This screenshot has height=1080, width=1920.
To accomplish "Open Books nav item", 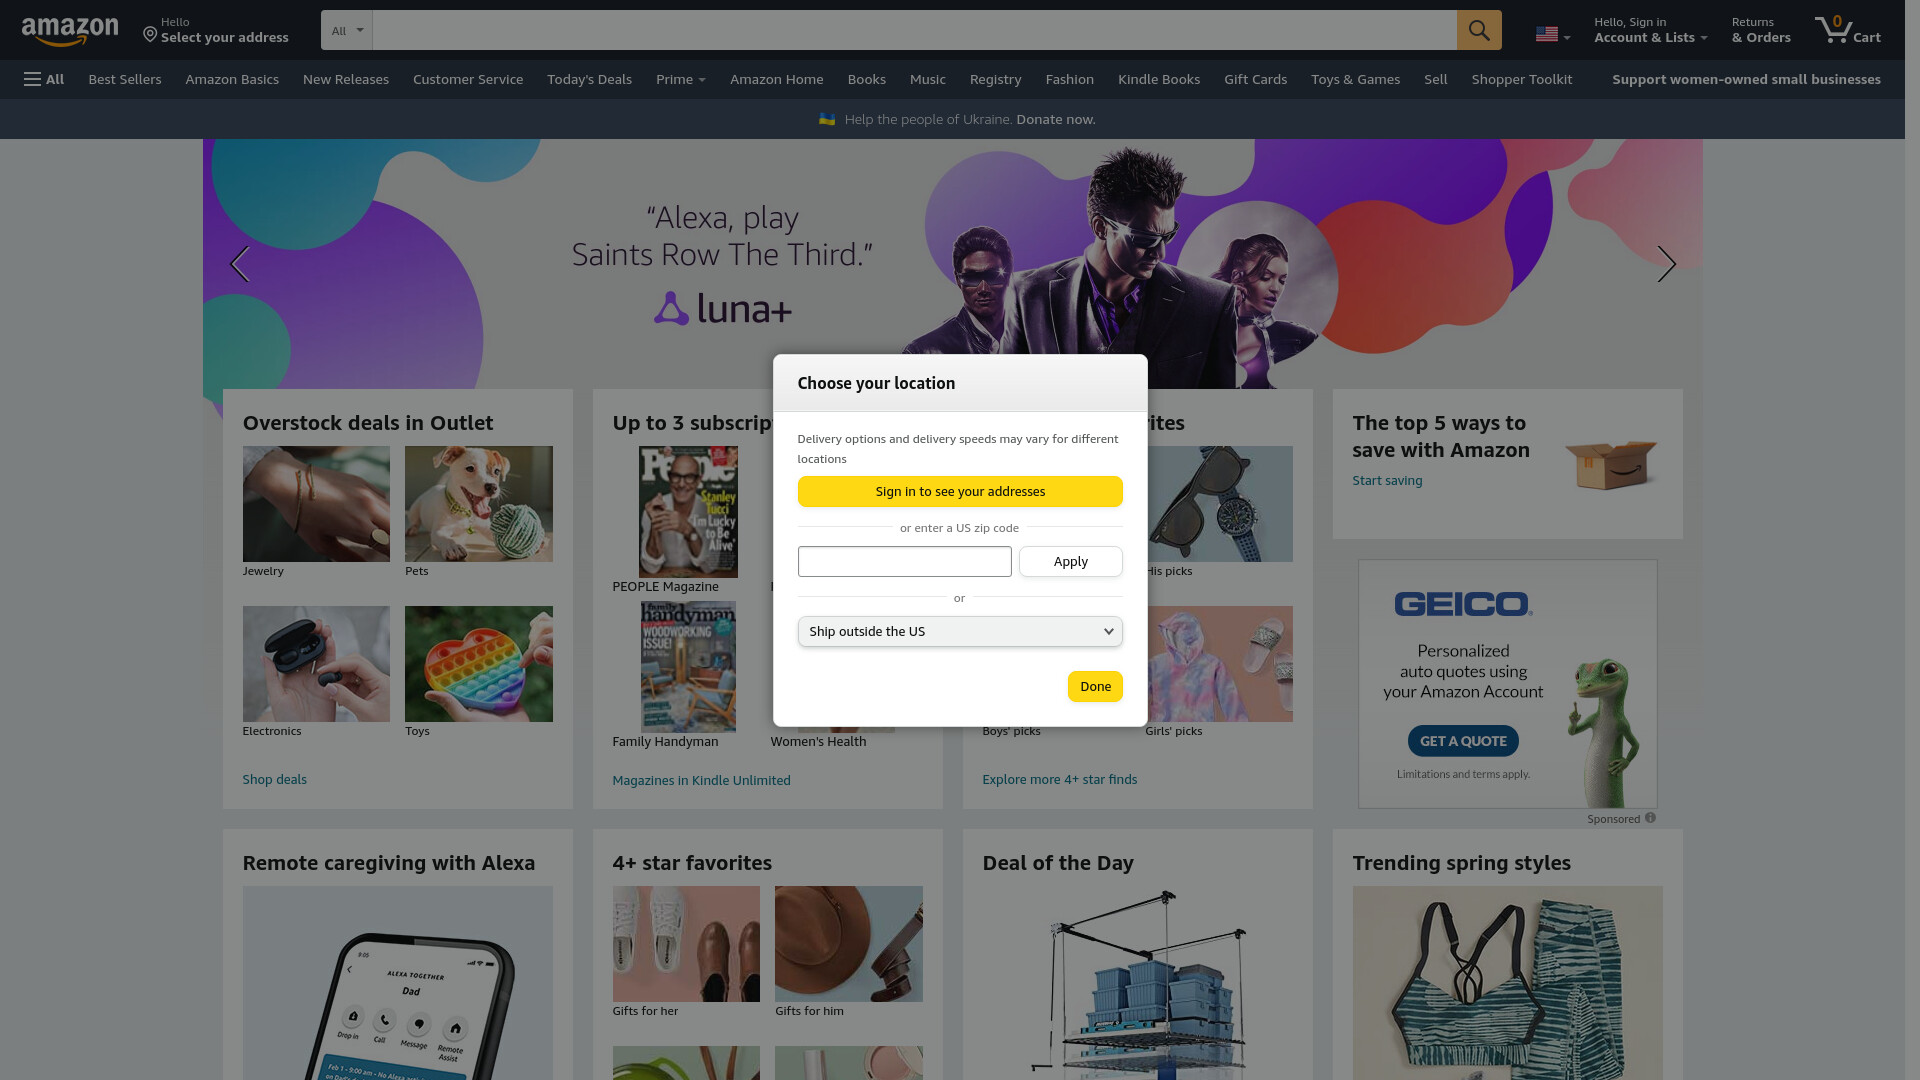I will coord(867,79).
